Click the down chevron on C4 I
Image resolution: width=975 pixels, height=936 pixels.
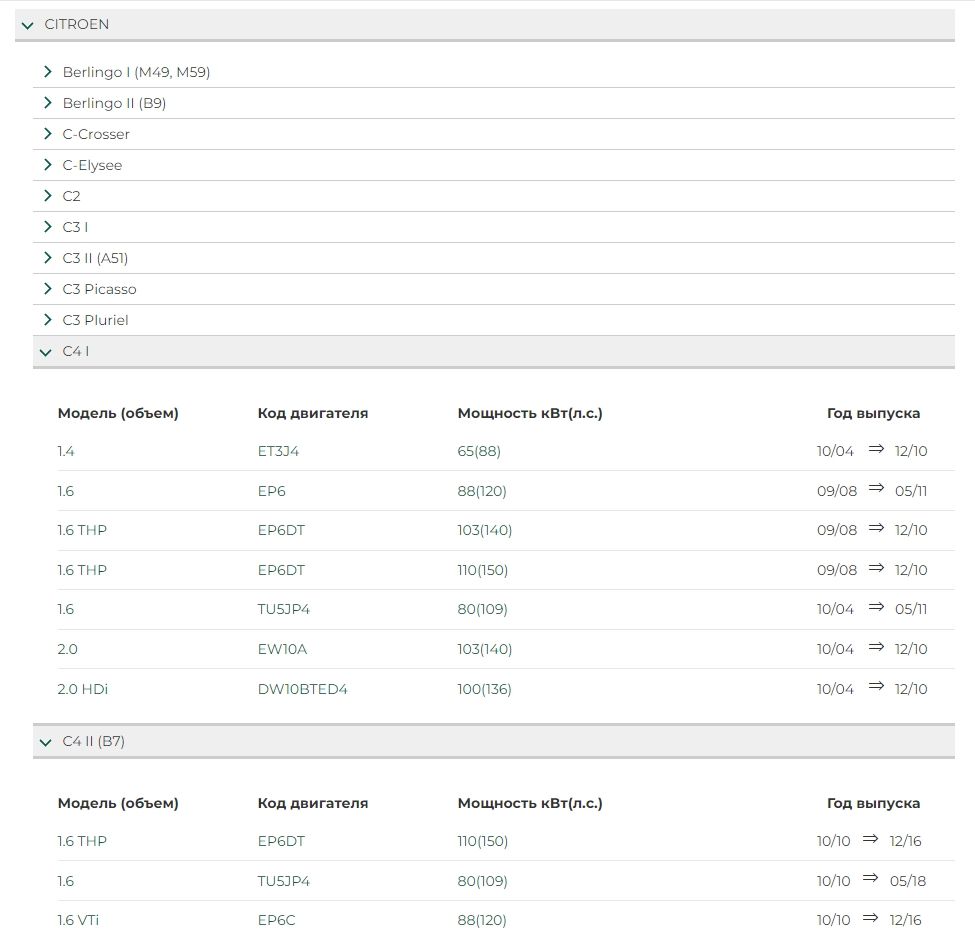pyautogui.click(x=45, y=352)
